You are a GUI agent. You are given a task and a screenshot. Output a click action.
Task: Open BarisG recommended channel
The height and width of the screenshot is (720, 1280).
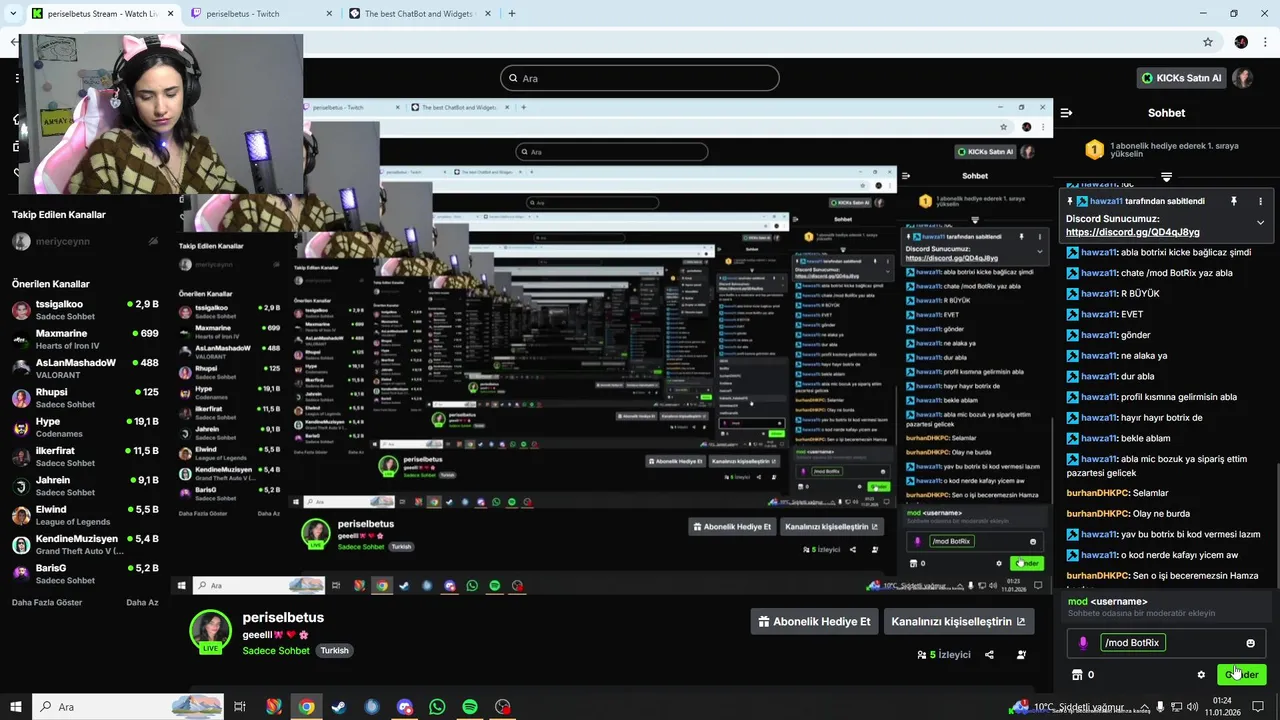(85, 574)
